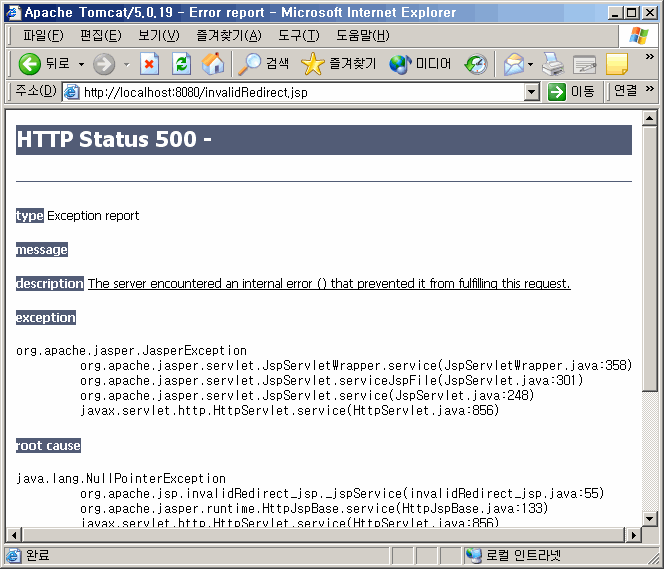Click the 'message' label
This screenshot has width=664, height=569.
(x=42, y=250)
